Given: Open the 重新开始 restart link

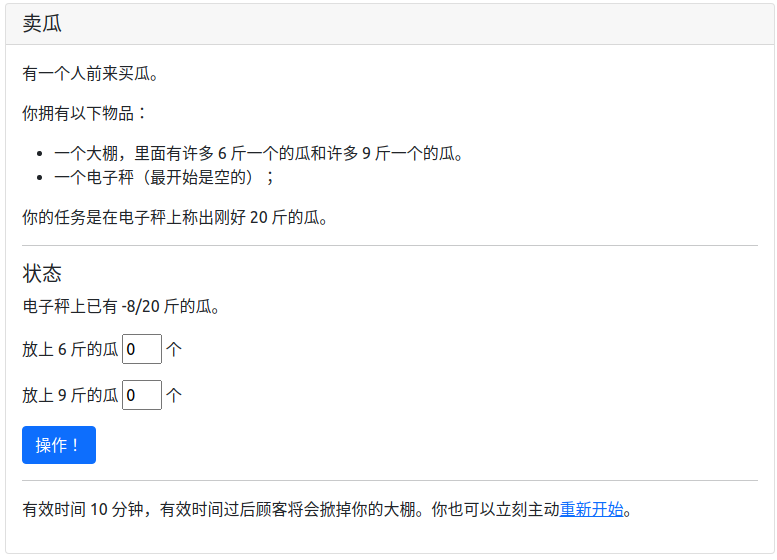Looking at the screenshot, I should [x=591, y=509].
